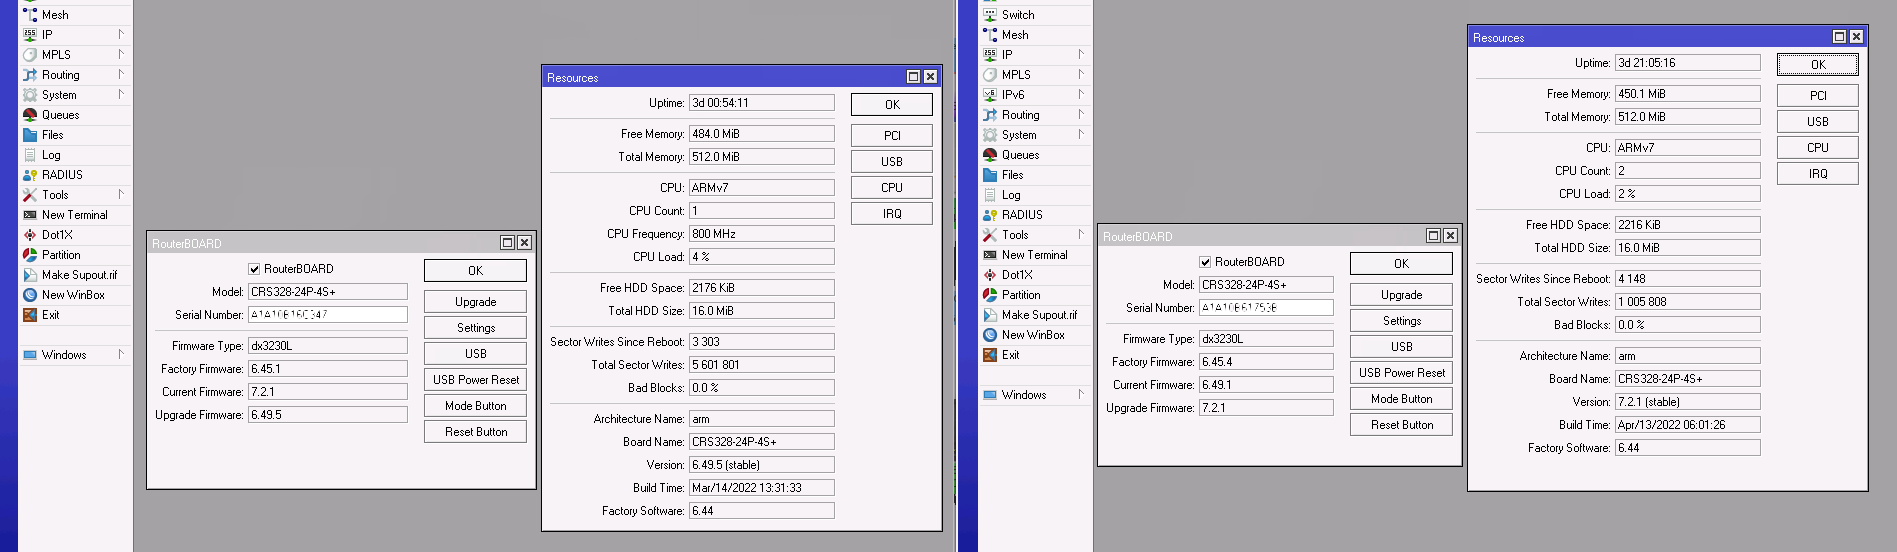Click PCI button in Resources window, version 6.49.5

click(892, 136)
